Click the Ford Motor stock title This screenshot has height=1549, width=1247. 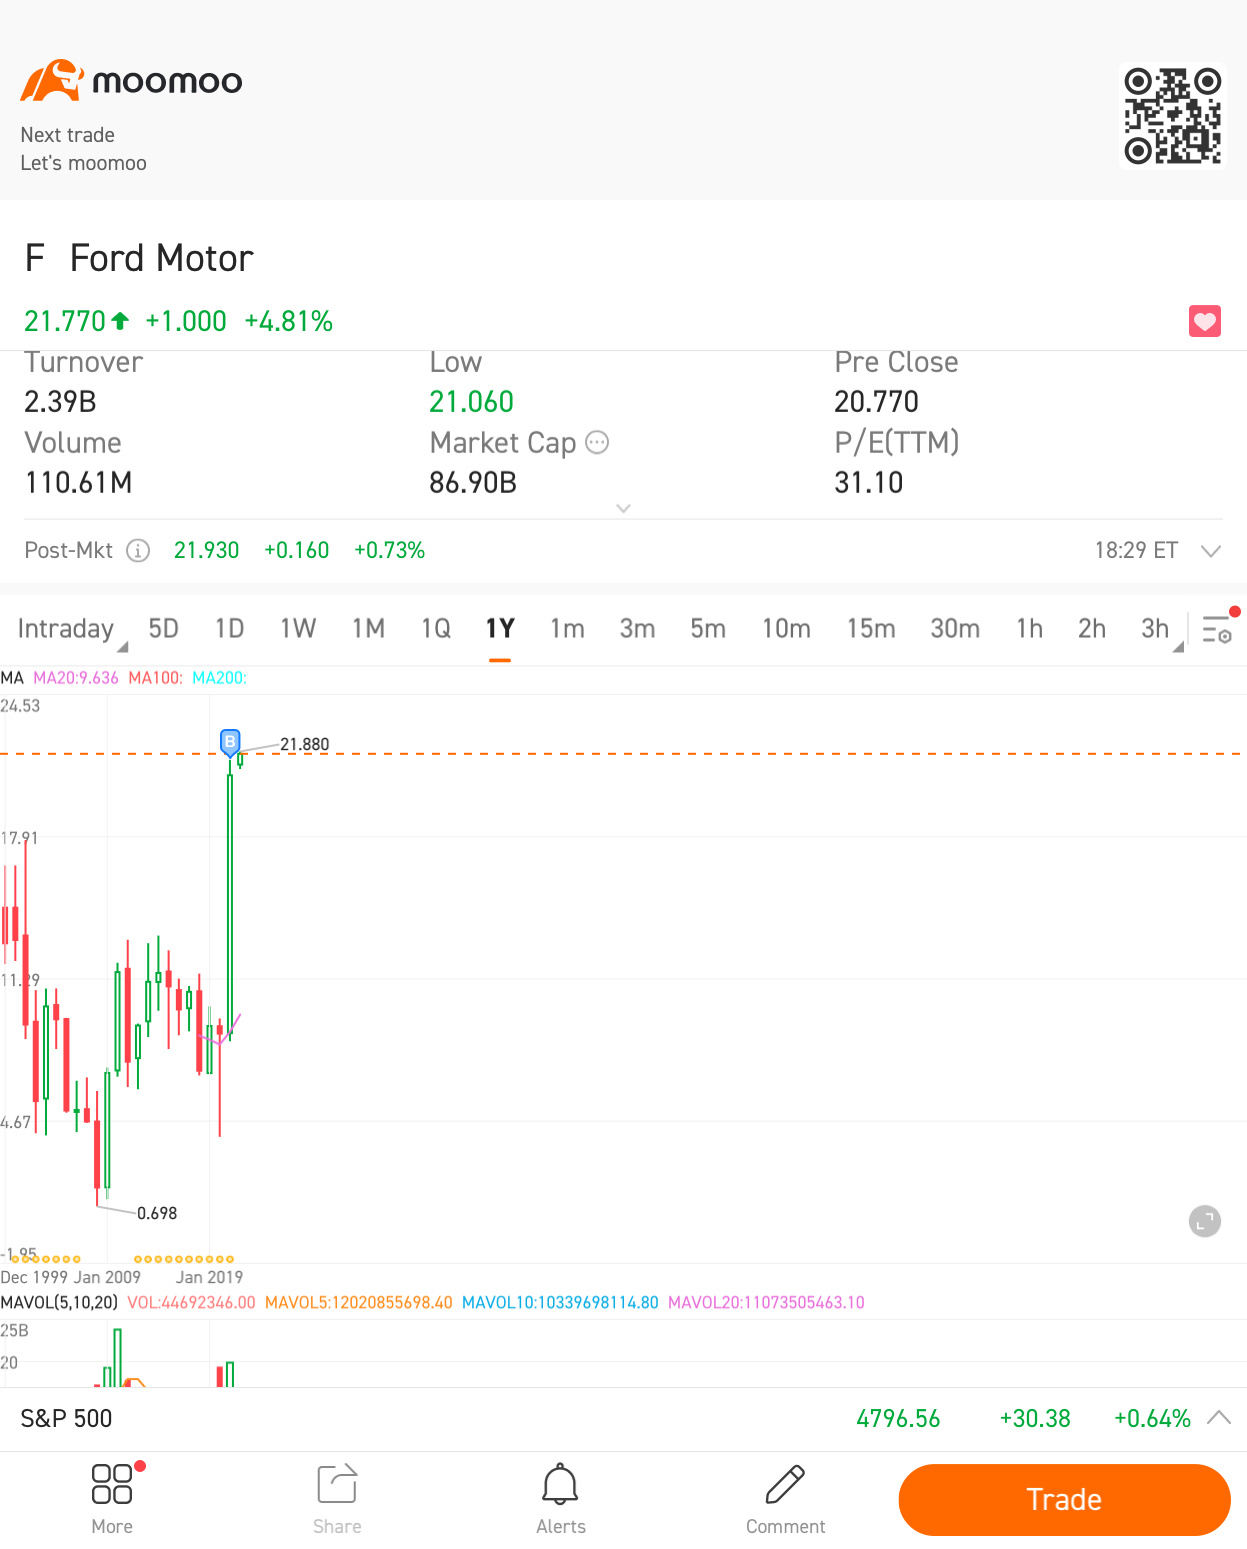161,258
